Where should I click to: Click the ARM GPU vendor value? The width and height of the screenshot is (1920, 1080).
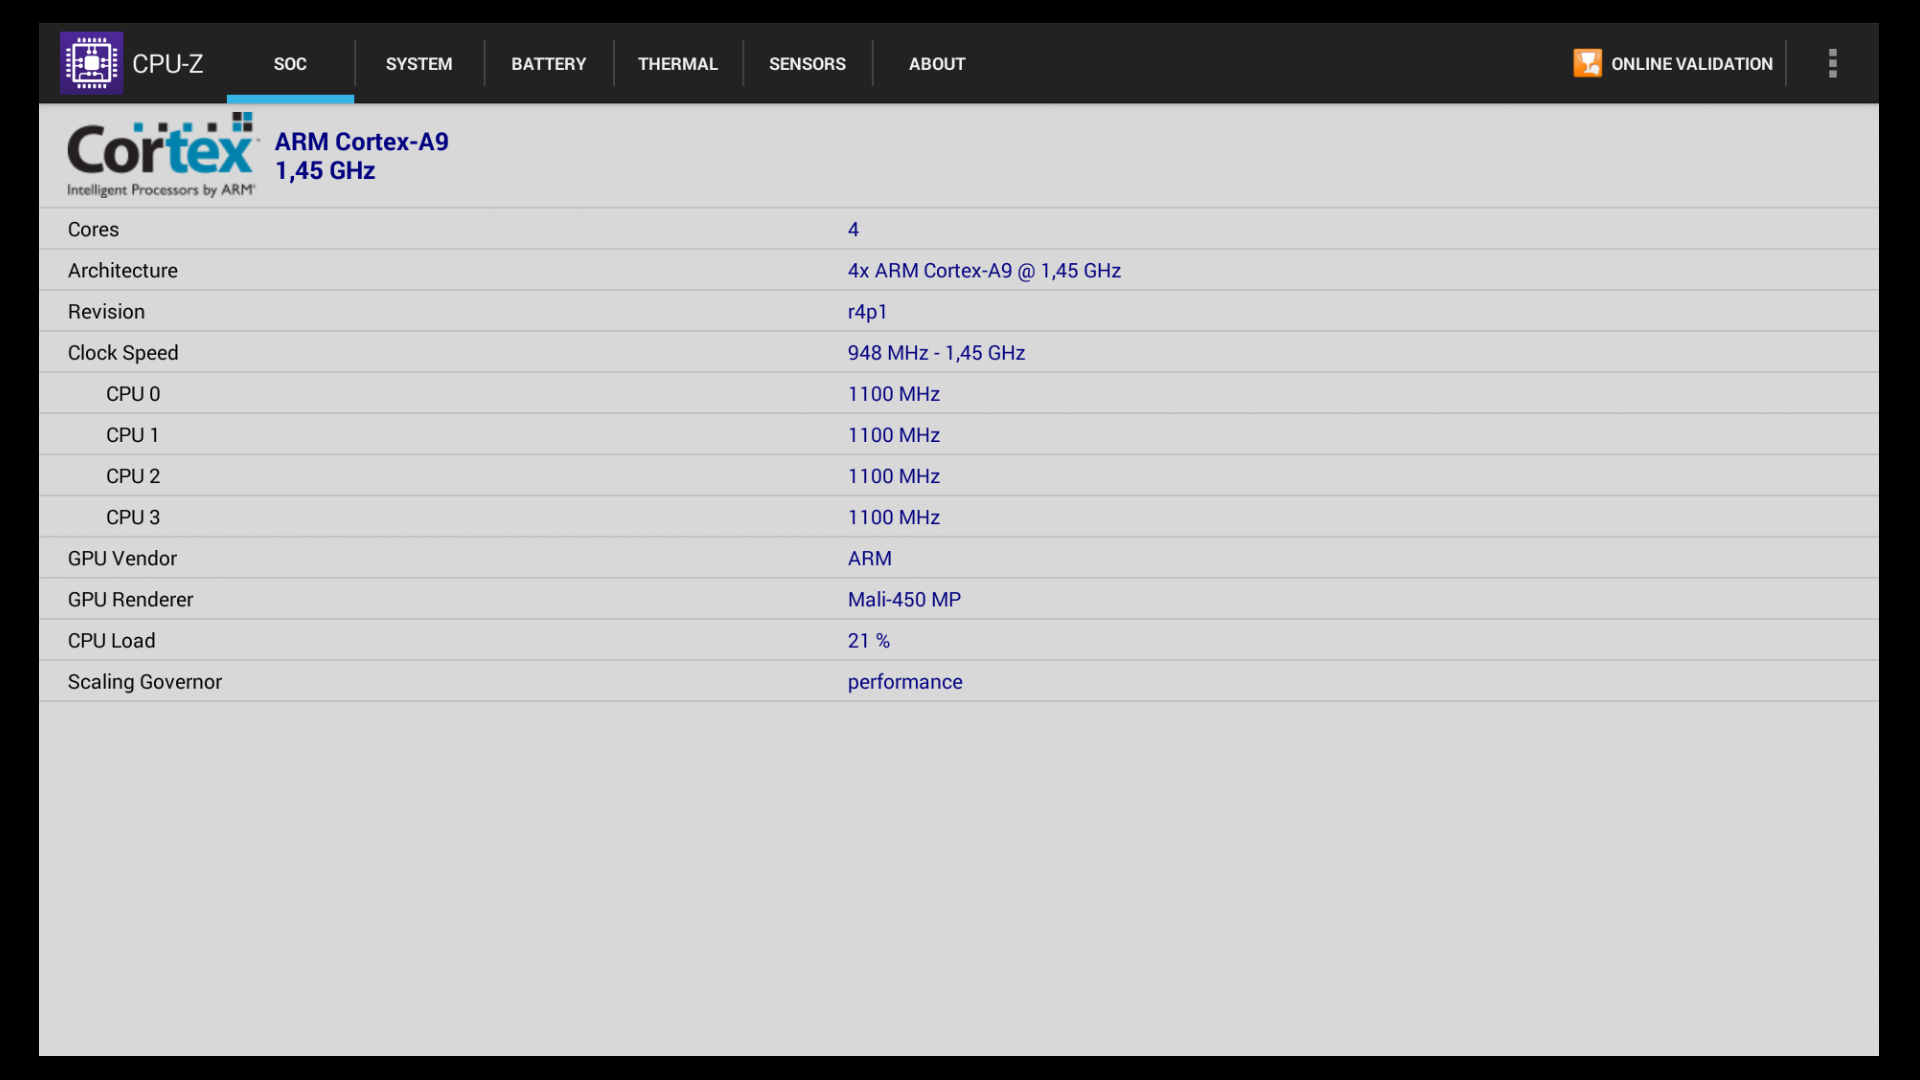pos(870,559)
